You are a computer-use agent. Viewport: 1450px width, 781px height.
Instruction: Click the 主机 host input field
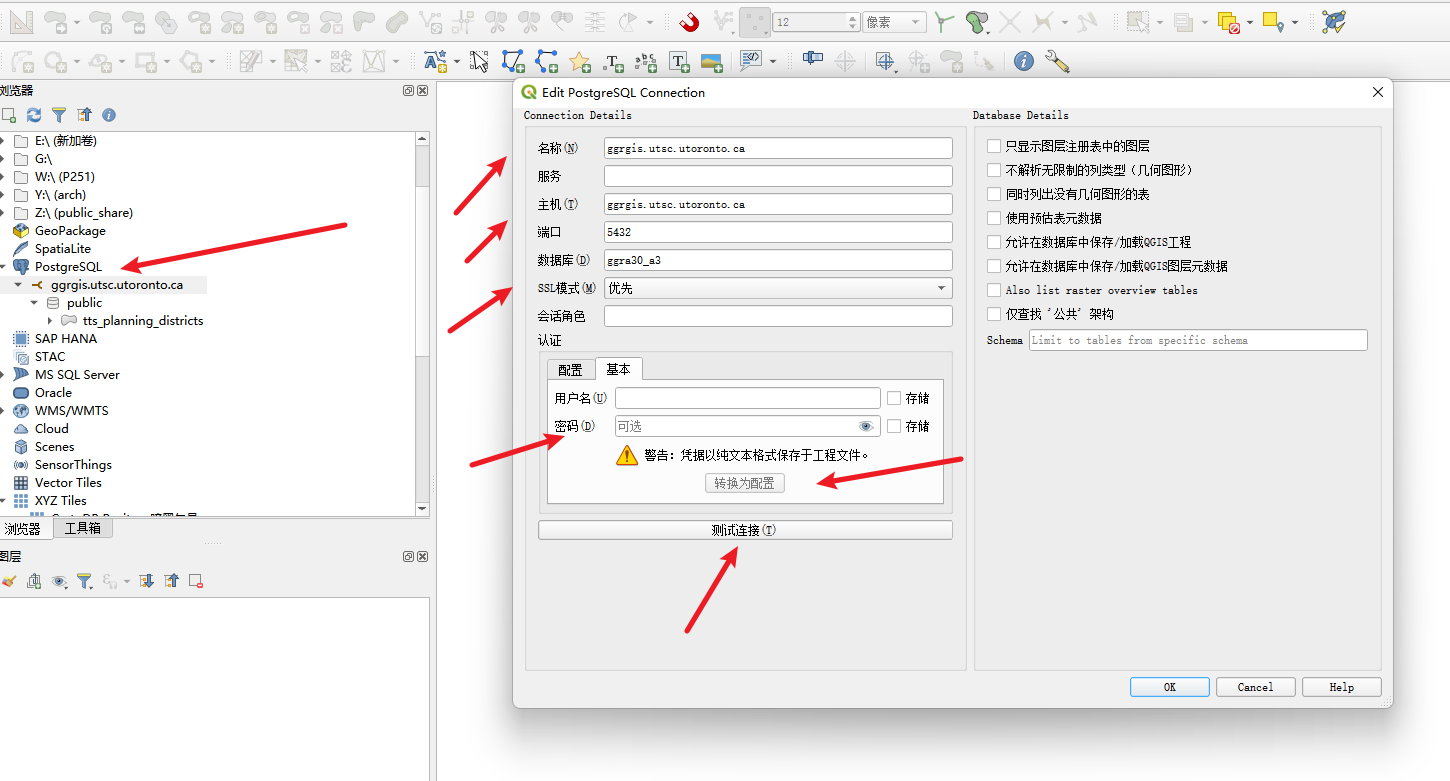778,204
